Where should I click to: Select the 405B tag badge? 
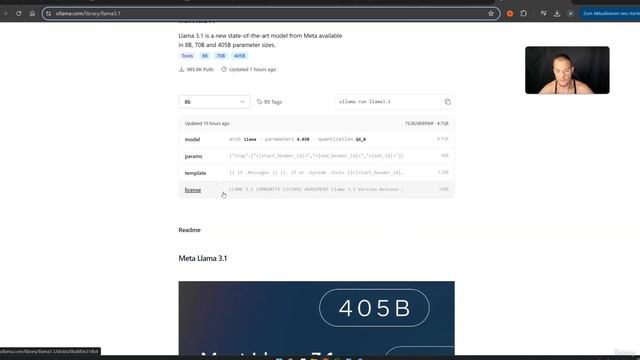click(x=240, y=56)
